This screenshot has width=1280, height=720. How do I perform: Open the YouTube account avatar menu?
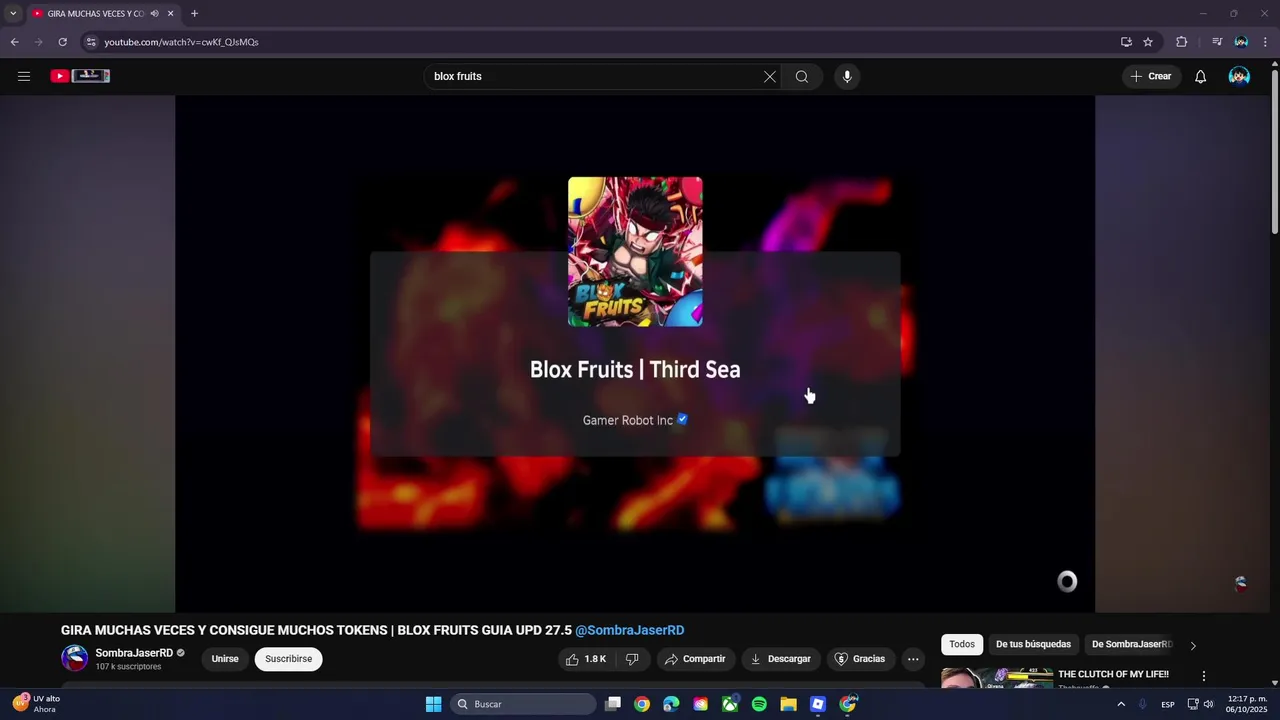click(1239, 76)
